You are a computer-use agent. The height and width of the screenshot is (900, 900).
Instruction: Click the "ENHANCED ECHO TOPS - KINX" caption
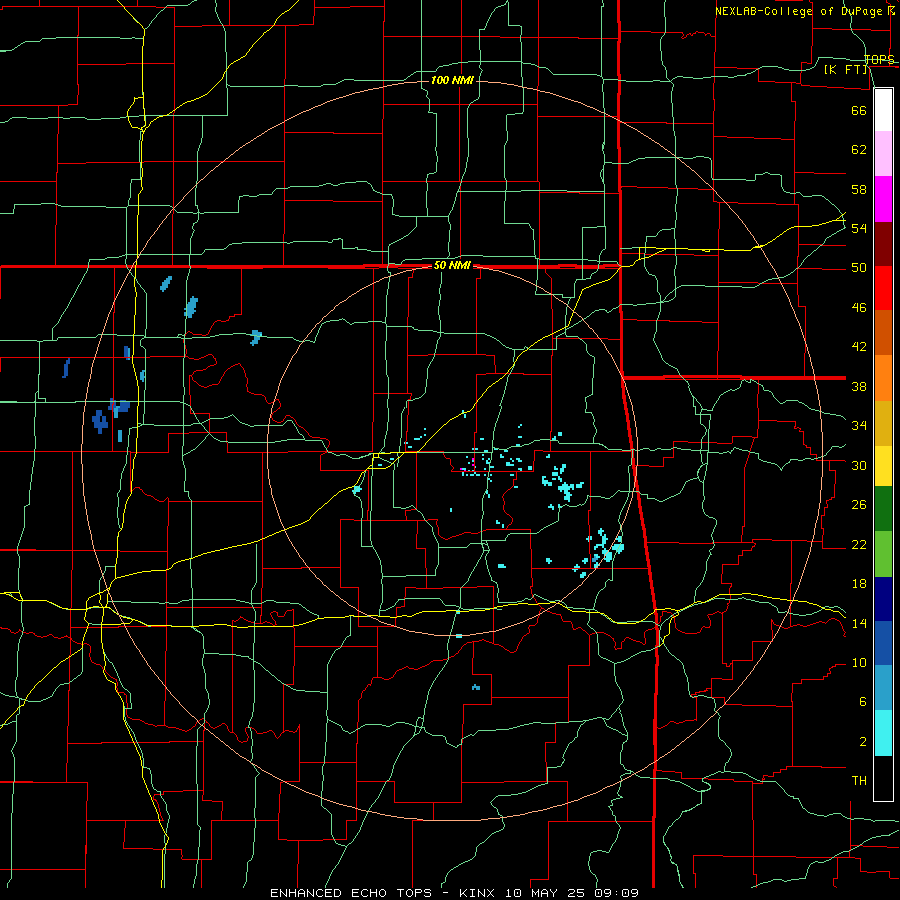385,893
